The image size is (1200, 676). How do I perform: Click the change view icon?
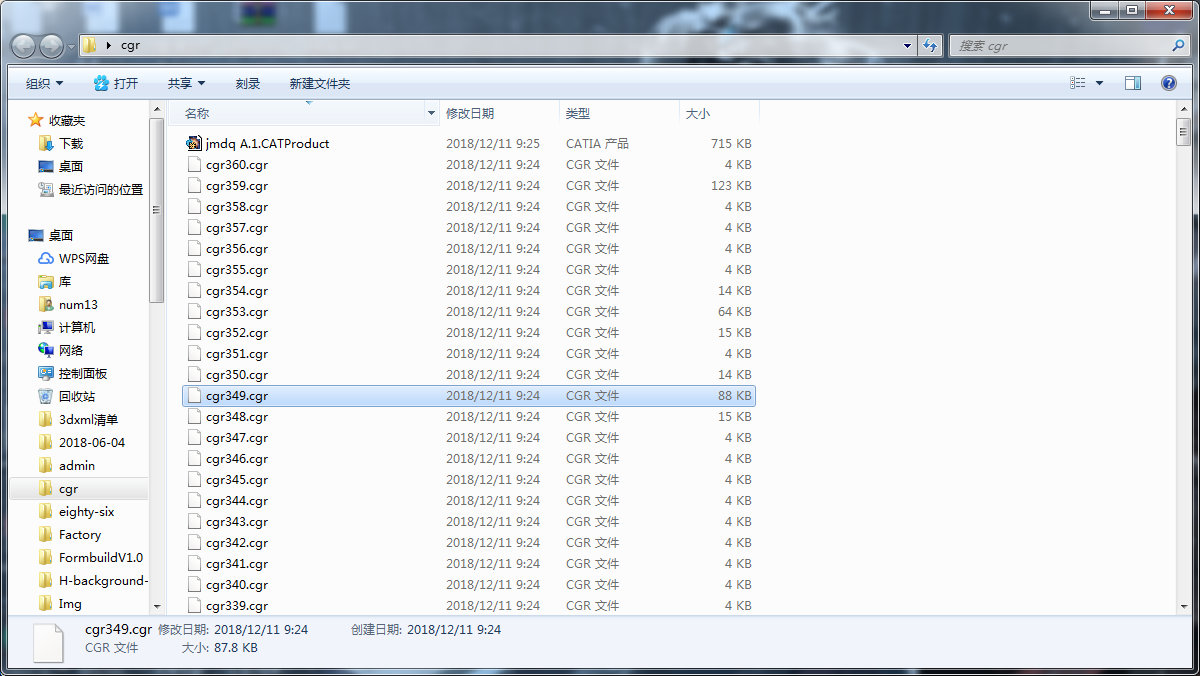1077,83
